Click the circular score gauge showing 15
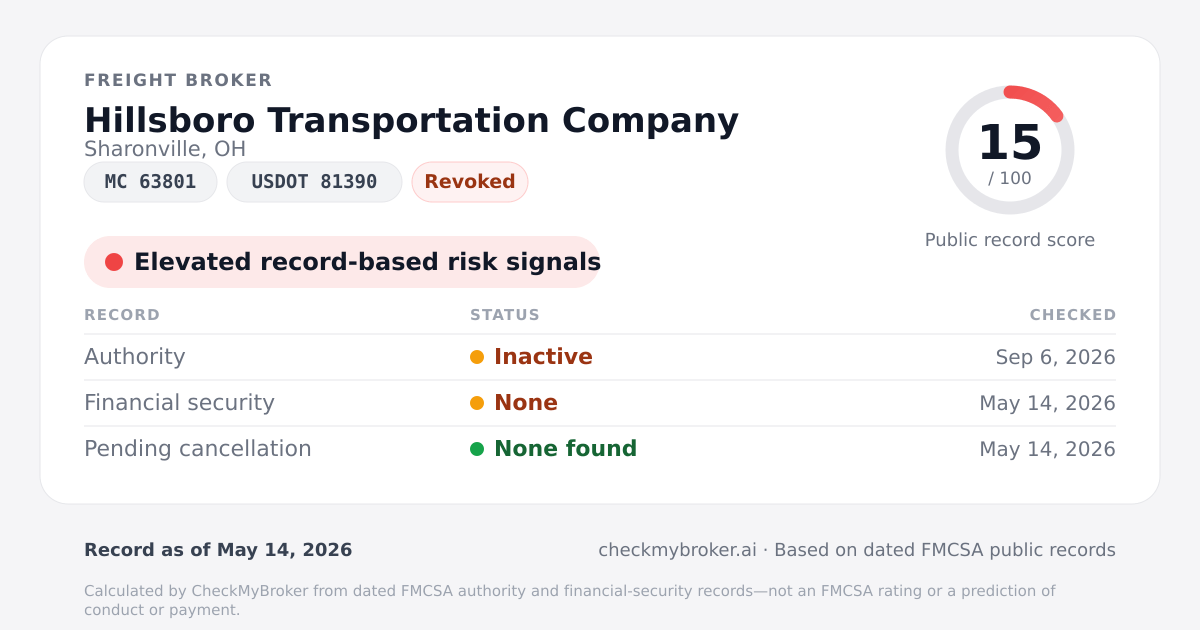The image size is (1200, 630). [x=1010, y=150]
